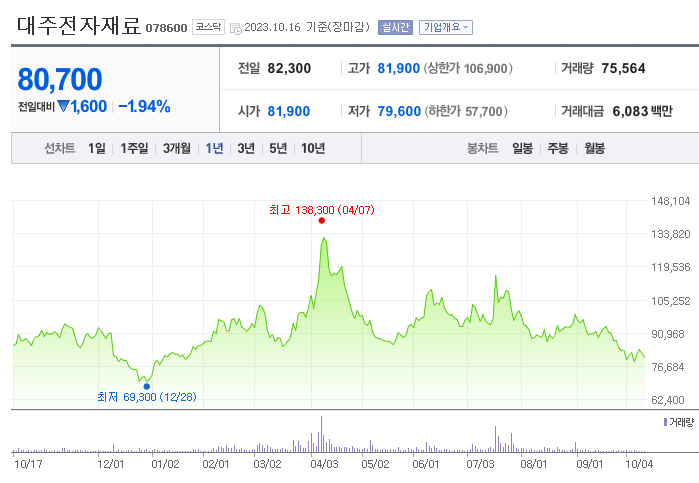Click the 62,400 y-axis label

coord(667,400)
